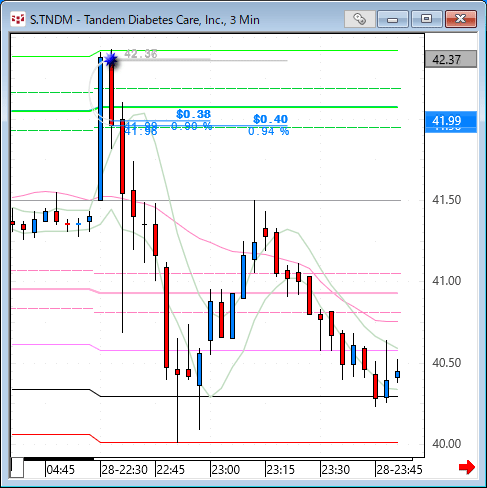Click the $0.40 profit annotation
The width and height of the screenshot is (487, 488).
270,119
